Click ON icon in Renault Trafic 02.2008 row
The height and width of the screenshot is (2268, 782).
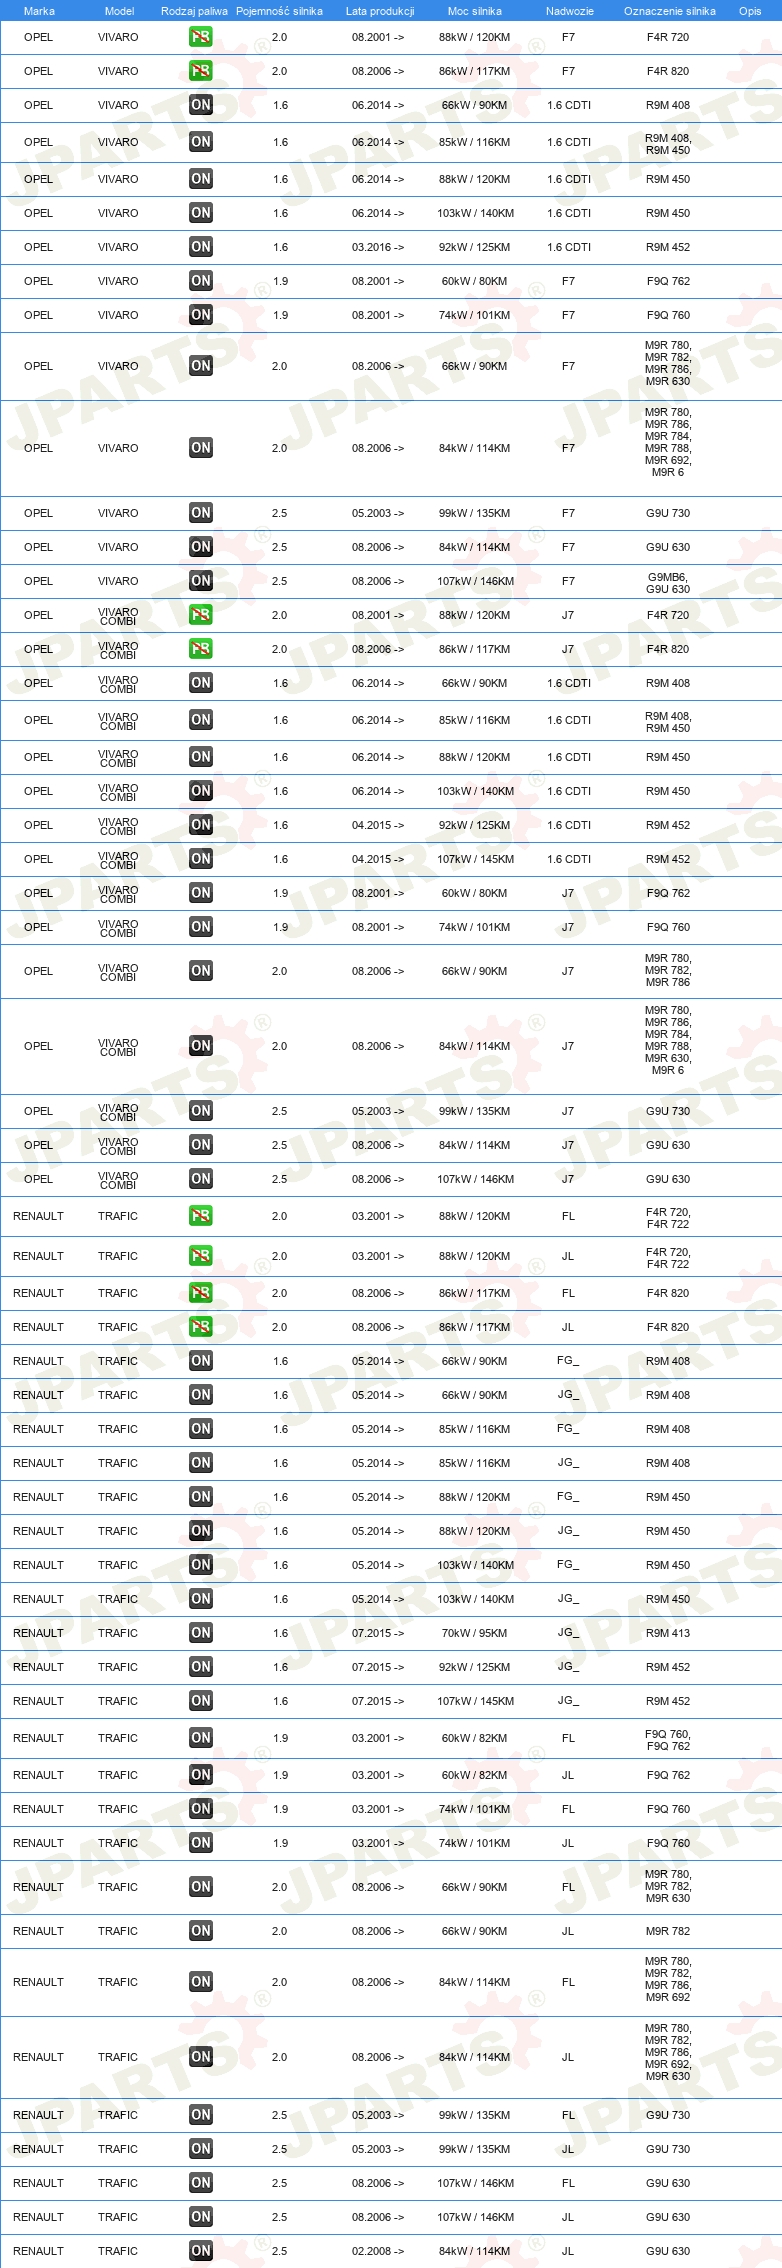tap(201, 2251)
